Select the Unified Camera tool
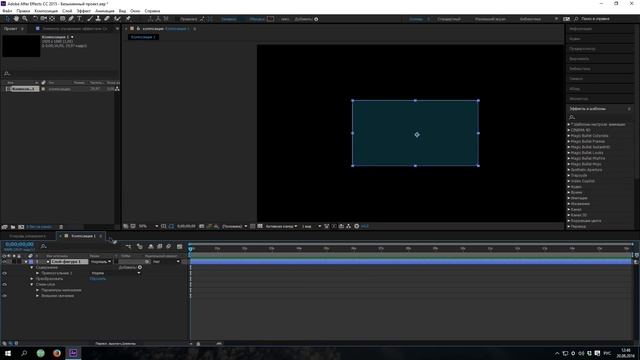This screenshot has height=360, width=640. click(x=44, y=19)
